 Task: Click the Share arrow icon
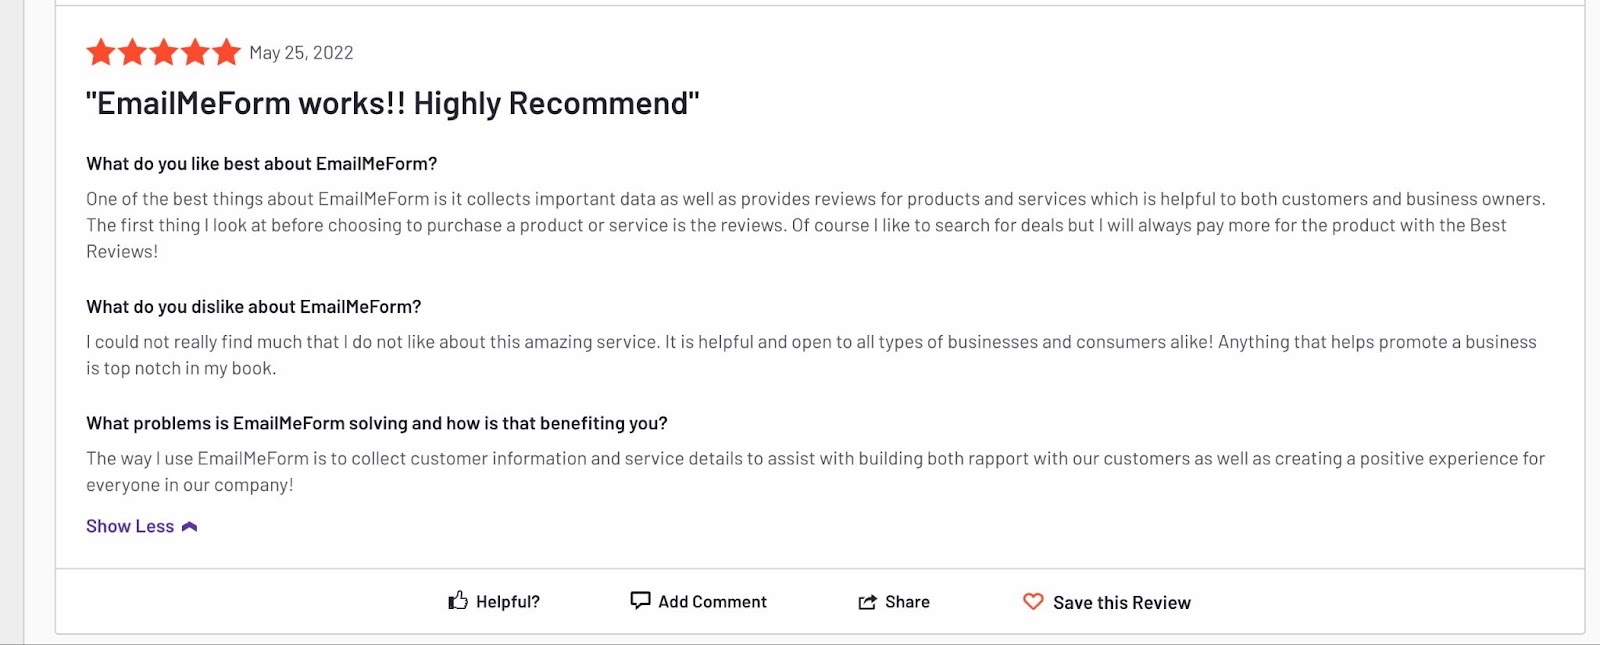click(867, 602)
